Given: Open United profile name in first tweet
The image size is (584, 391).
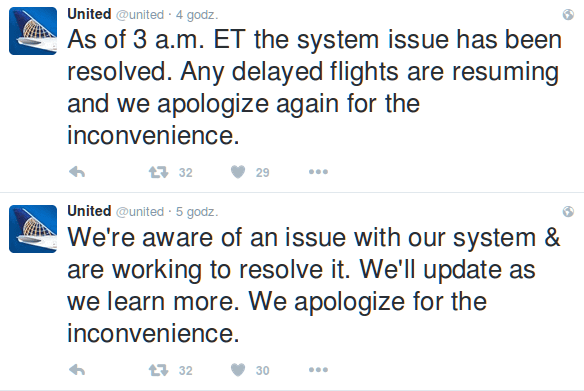Looking at the screenshot, I should tap(89, 14).
